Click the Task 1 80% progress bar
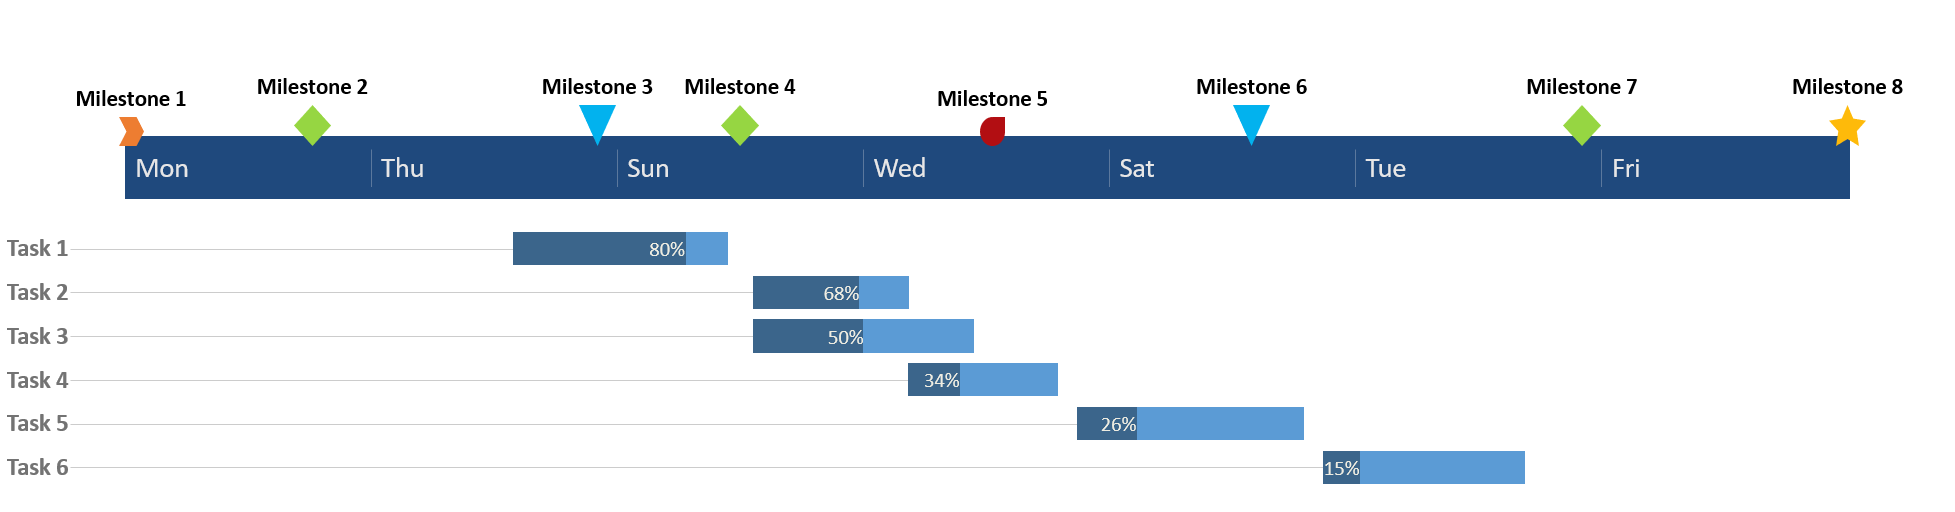 pos(599,249)
